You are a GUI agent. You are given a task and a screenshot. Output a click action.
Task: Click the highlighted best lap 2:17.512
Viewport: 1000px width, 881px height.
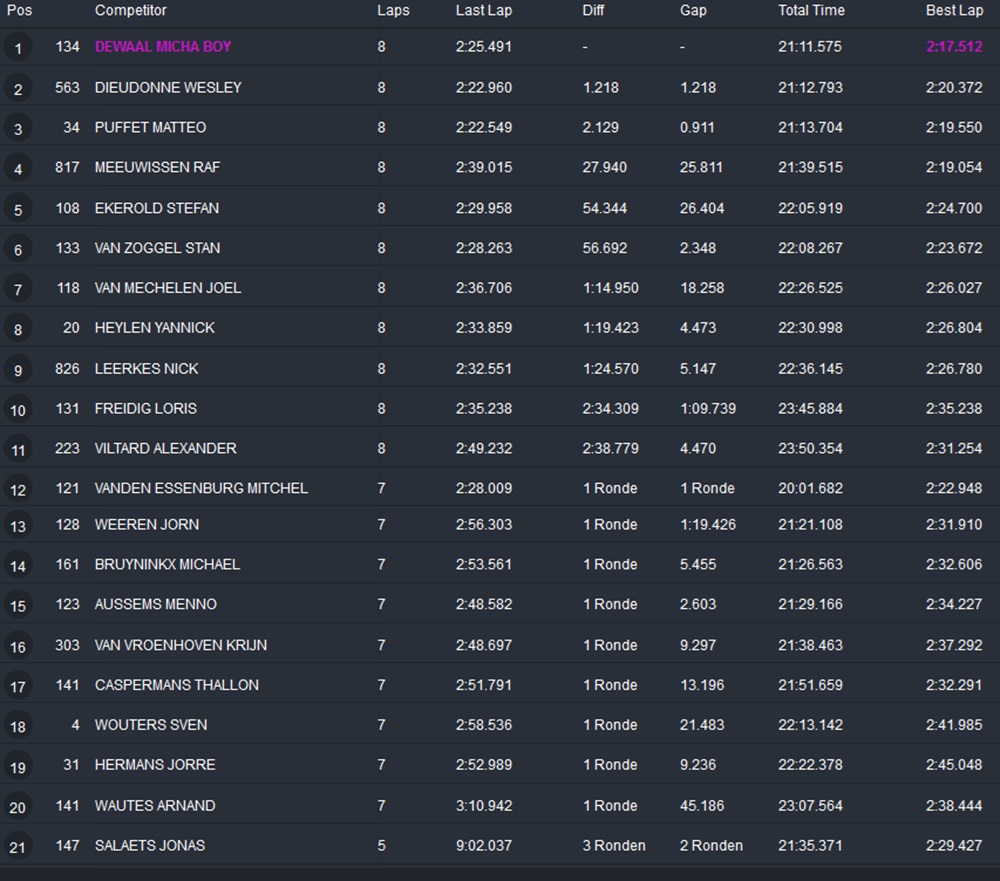coord(954,47)
